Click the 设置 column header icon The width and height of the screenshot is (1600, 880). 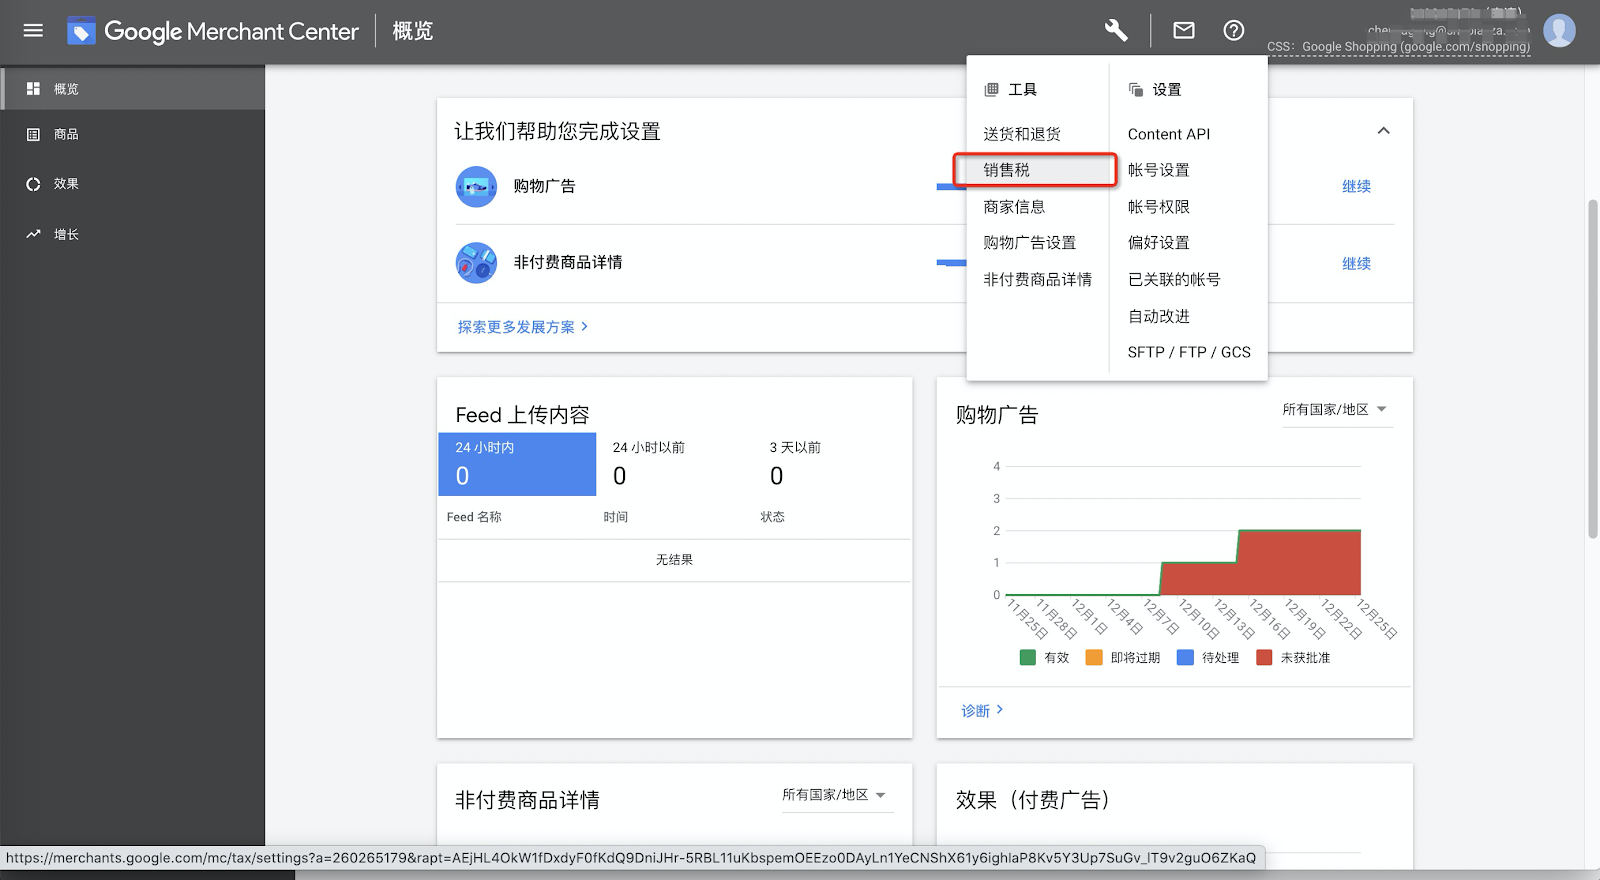(x=1136, y=89)
